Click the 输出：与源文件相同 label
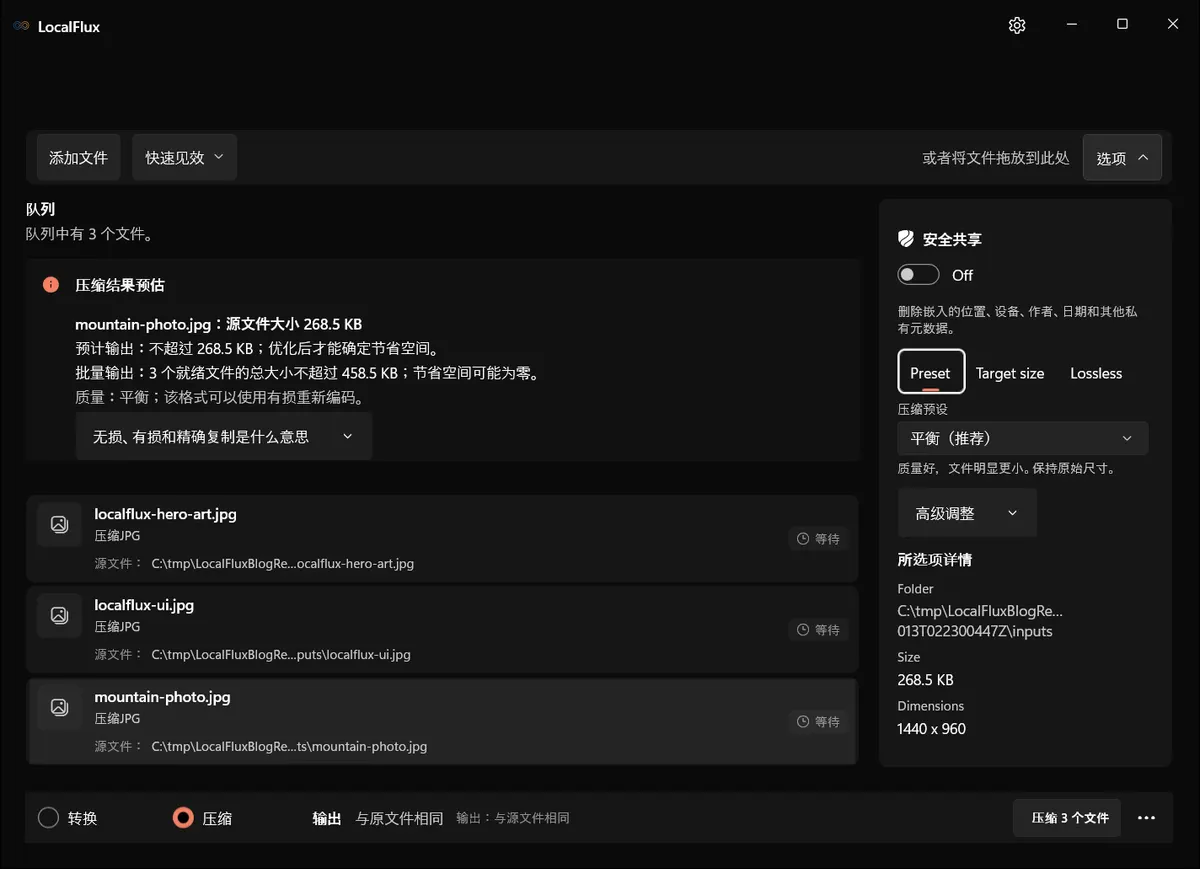Image resolution: width=1200 pixels, height=869 pixels. (513, 818)
